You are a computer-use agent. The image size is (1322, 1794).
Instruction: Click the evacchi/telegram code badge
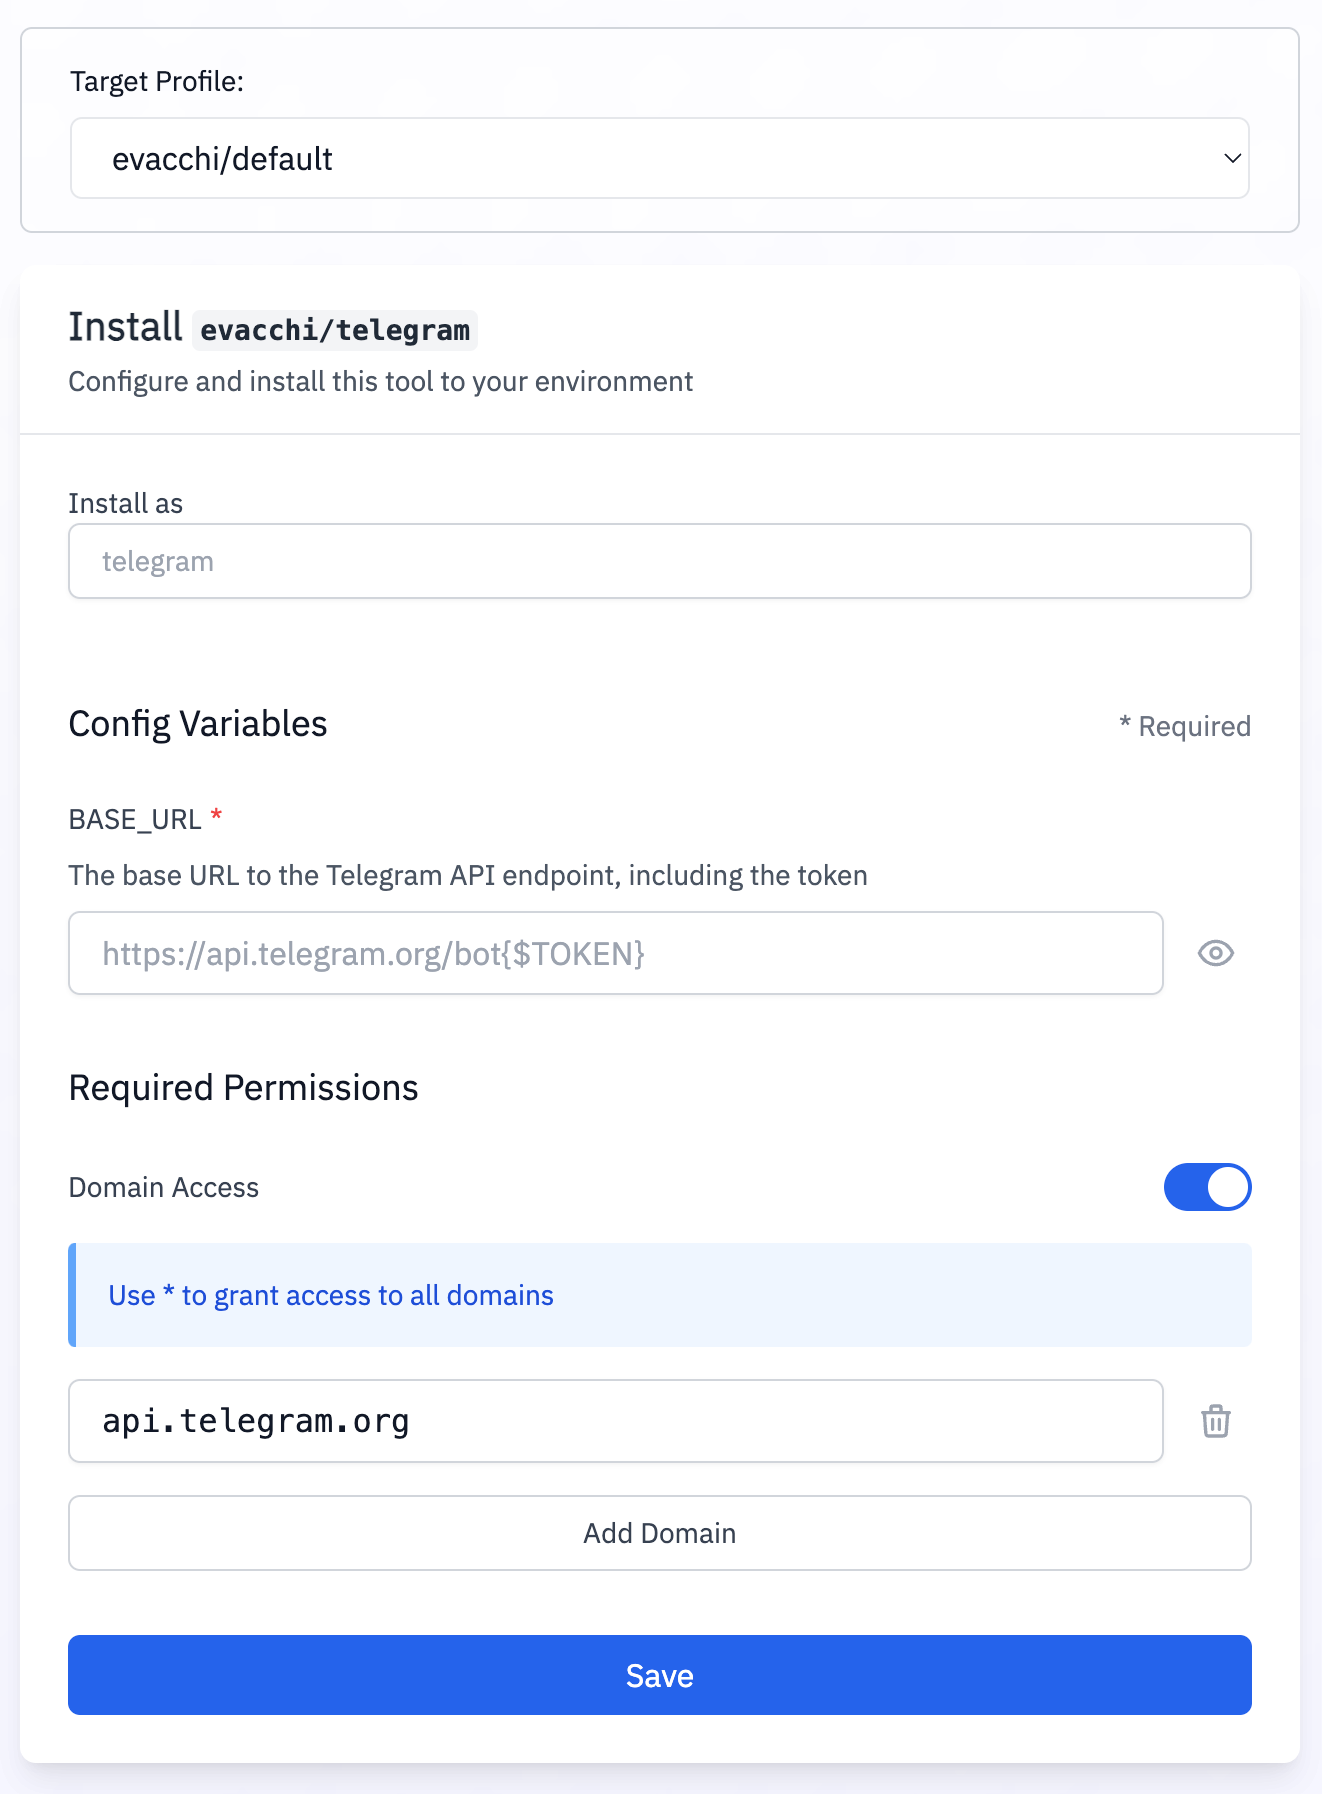335,330
